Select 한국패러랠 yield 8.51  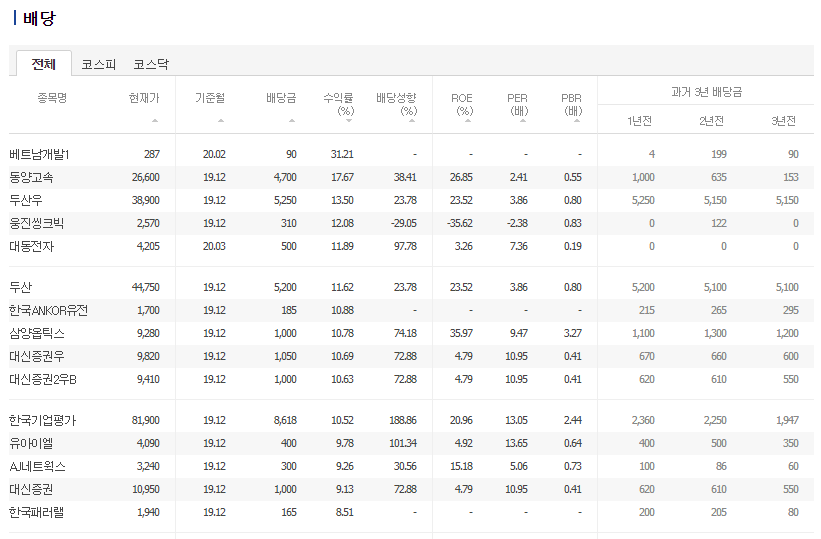pyautogui.click(x=345, y=513)
